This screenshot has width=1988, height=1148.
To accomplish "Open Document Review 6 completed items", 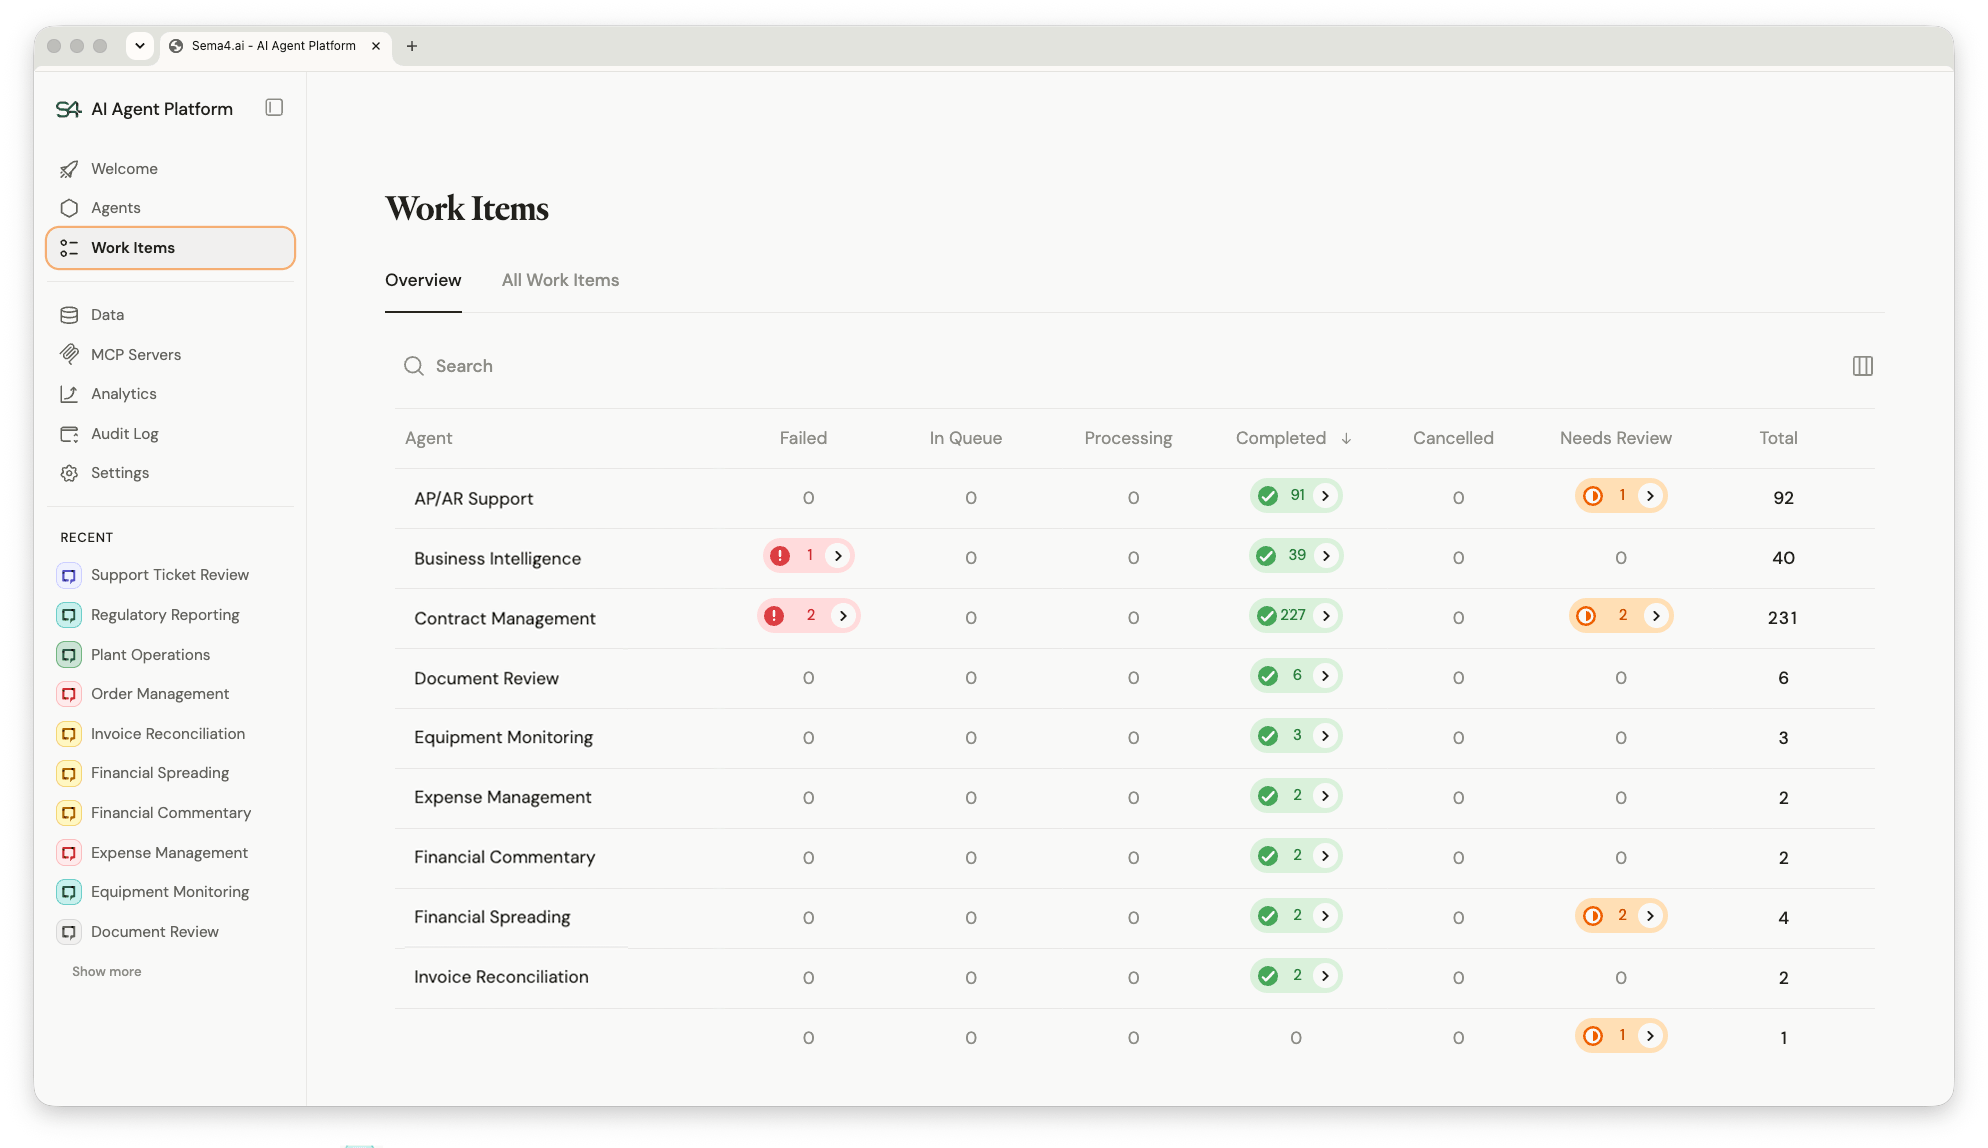I will pos(1295,676).
